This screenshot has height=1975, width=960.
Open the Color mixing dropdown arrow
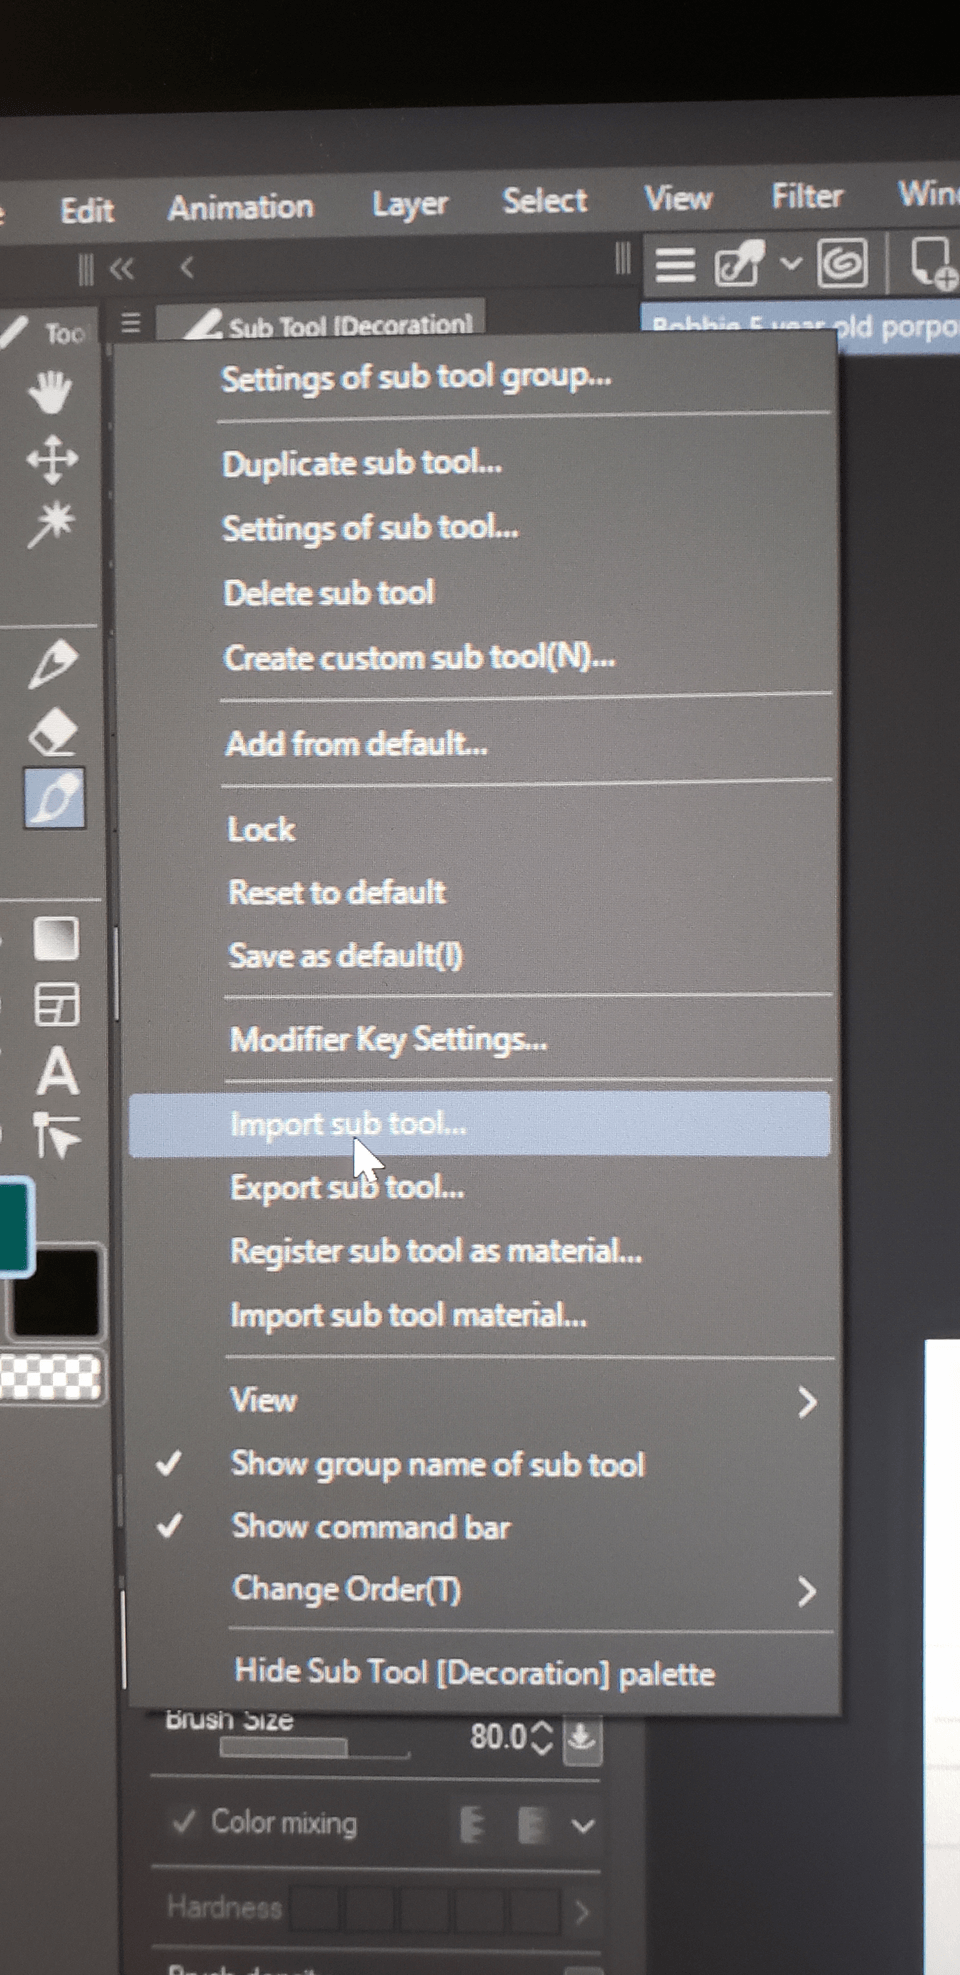(583, 1826)
